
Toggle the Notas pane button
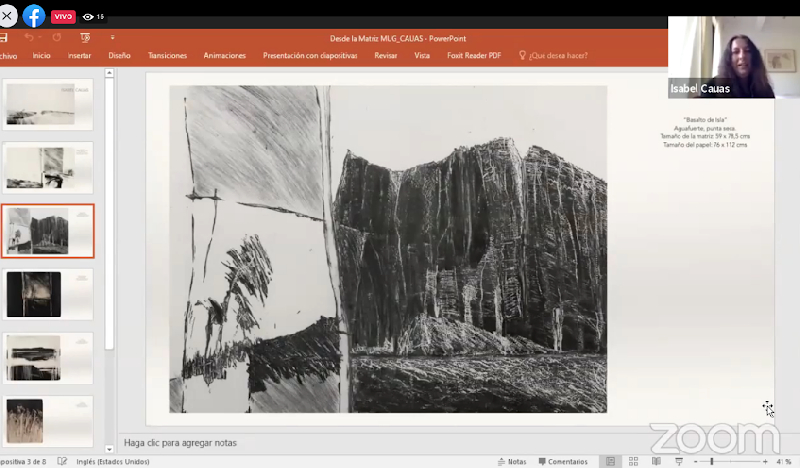512,461
